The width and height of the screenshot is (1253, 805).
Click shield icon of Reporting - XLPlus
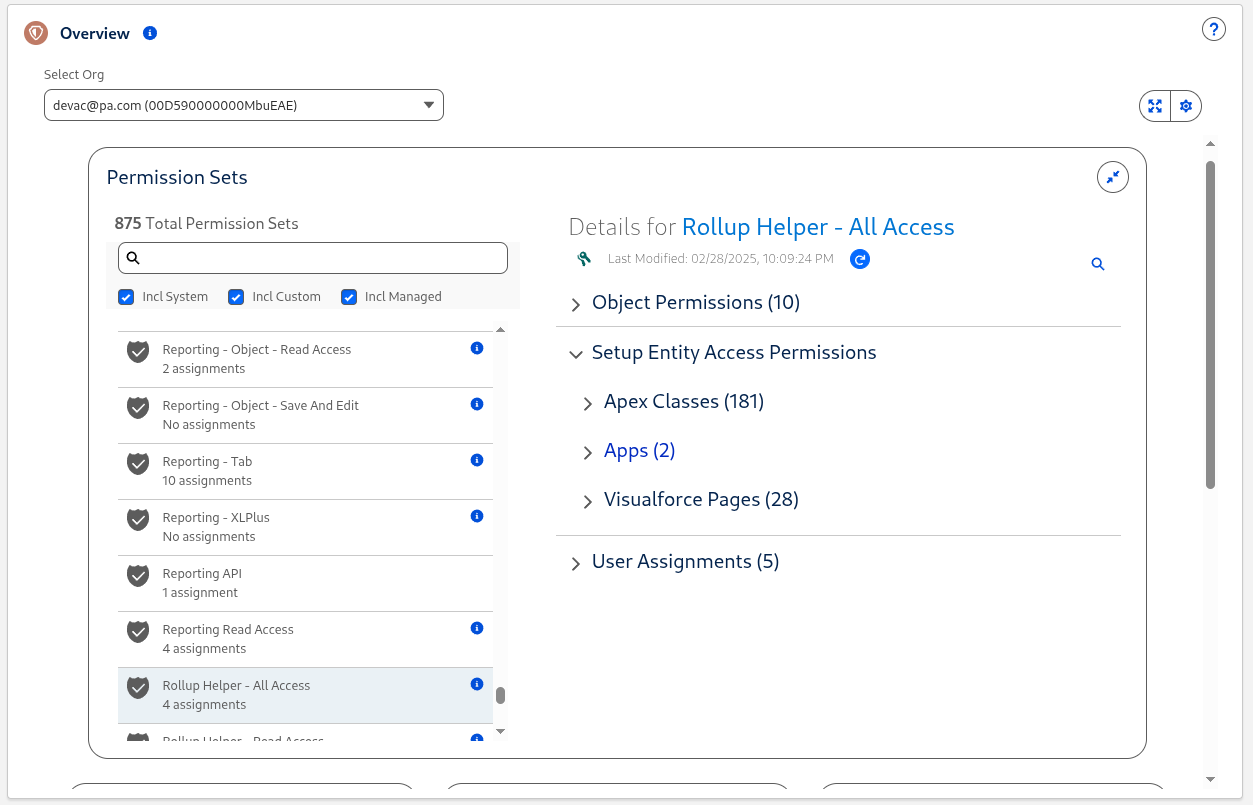pos(138,520)
